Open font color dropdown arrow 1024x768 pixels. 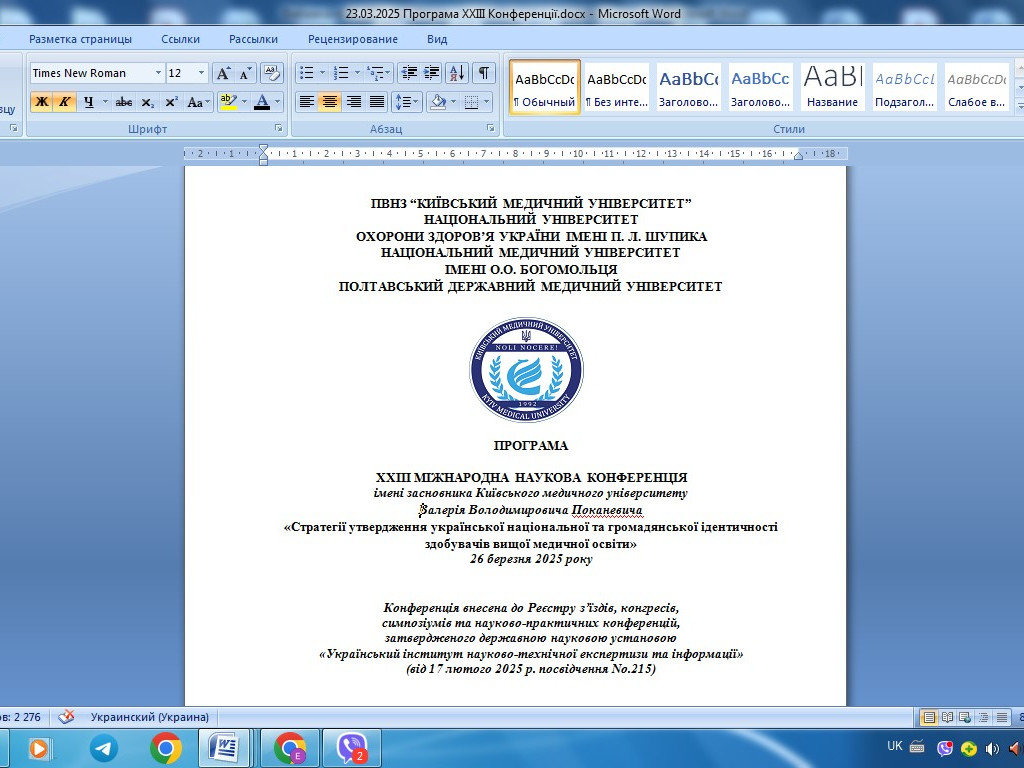[x=278, y=102]
